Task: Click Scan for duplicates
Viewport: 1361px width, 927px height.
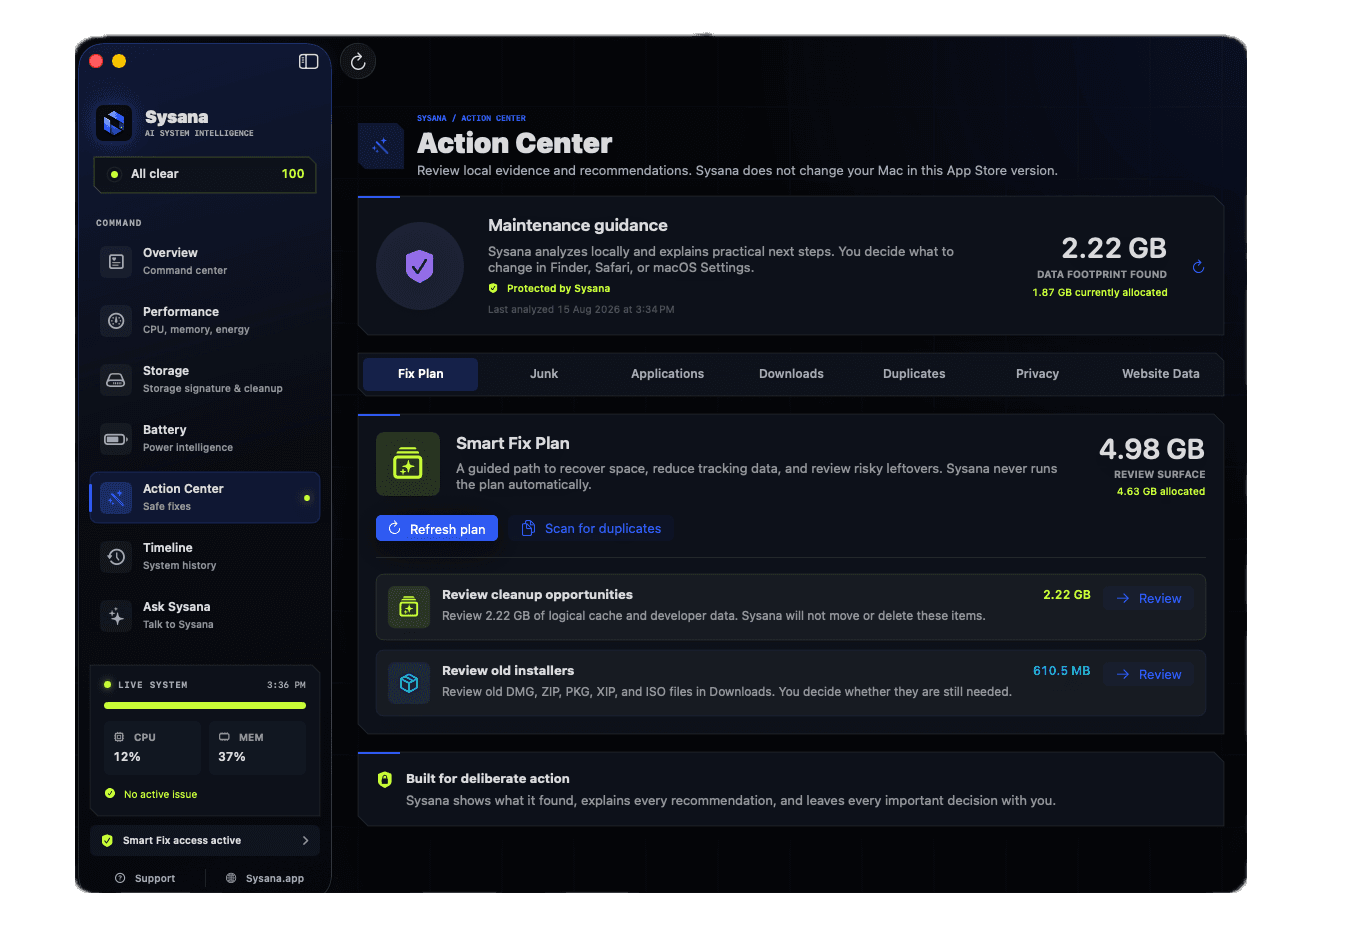Action: click(x=592, y=529)
